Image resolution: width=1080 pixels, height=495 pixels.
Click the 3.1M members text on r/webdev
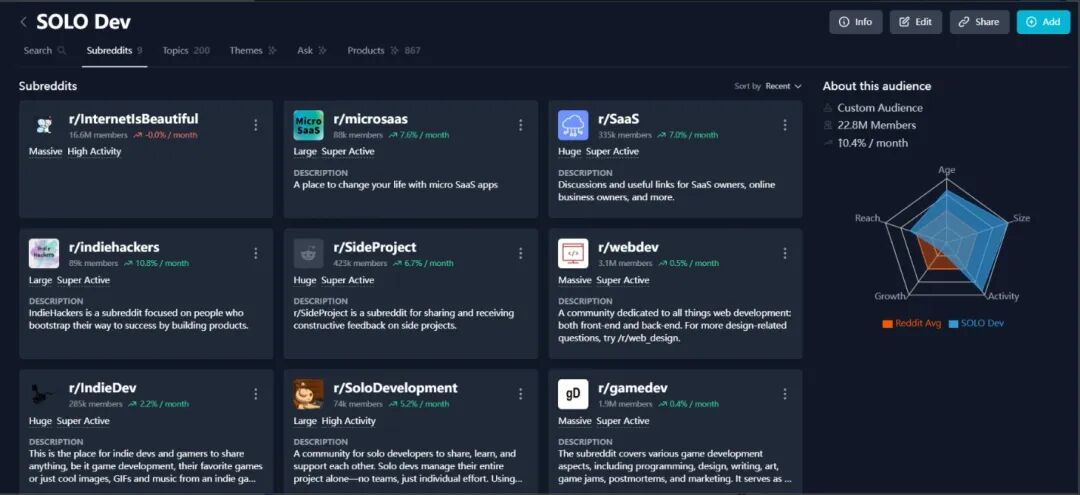(x=624, y=263)
